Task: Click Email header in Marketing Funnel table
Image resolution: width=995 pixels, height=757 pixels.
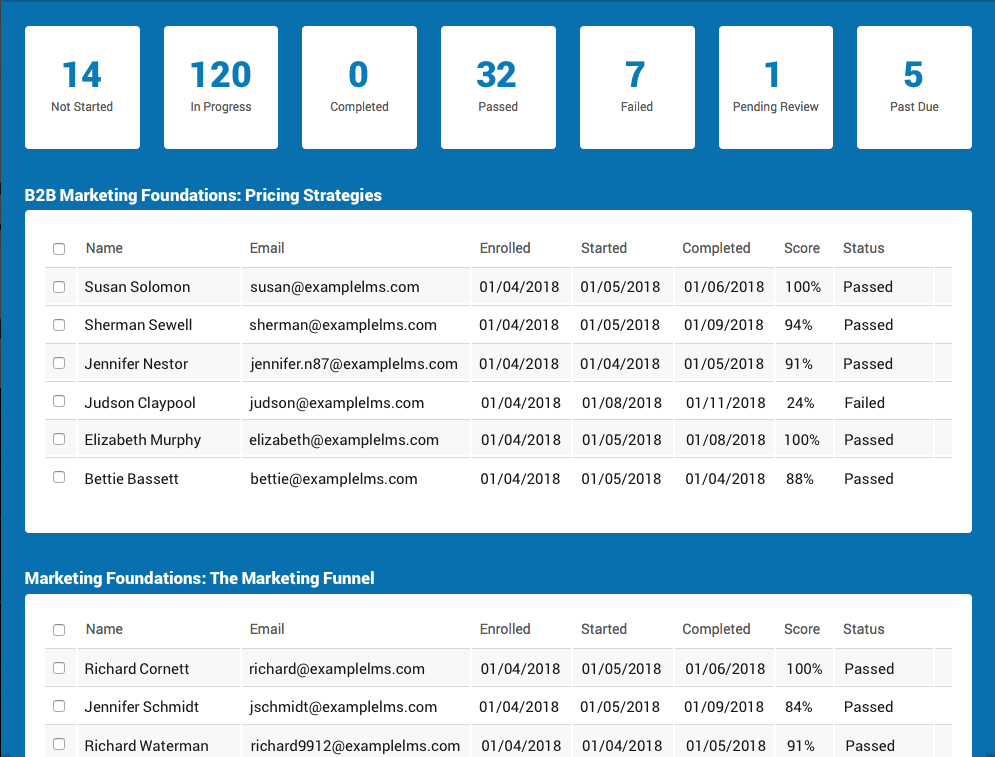Action: pos(267,629)
